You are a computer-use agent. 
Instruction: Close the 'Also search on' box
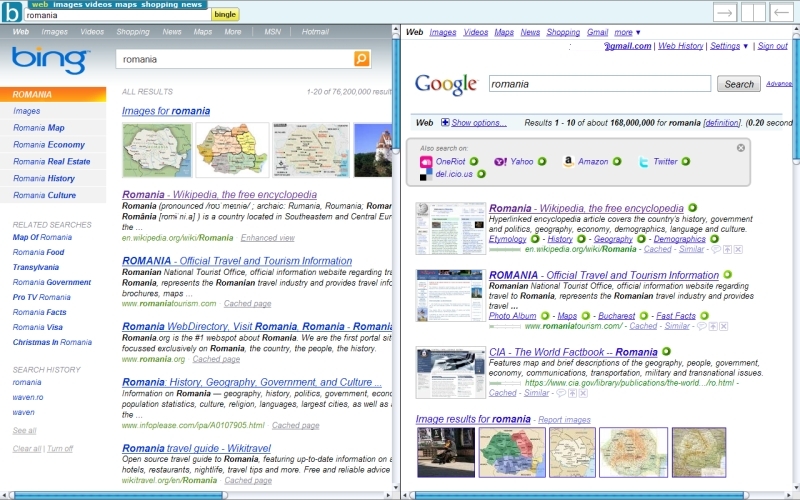tap(741, 148)
